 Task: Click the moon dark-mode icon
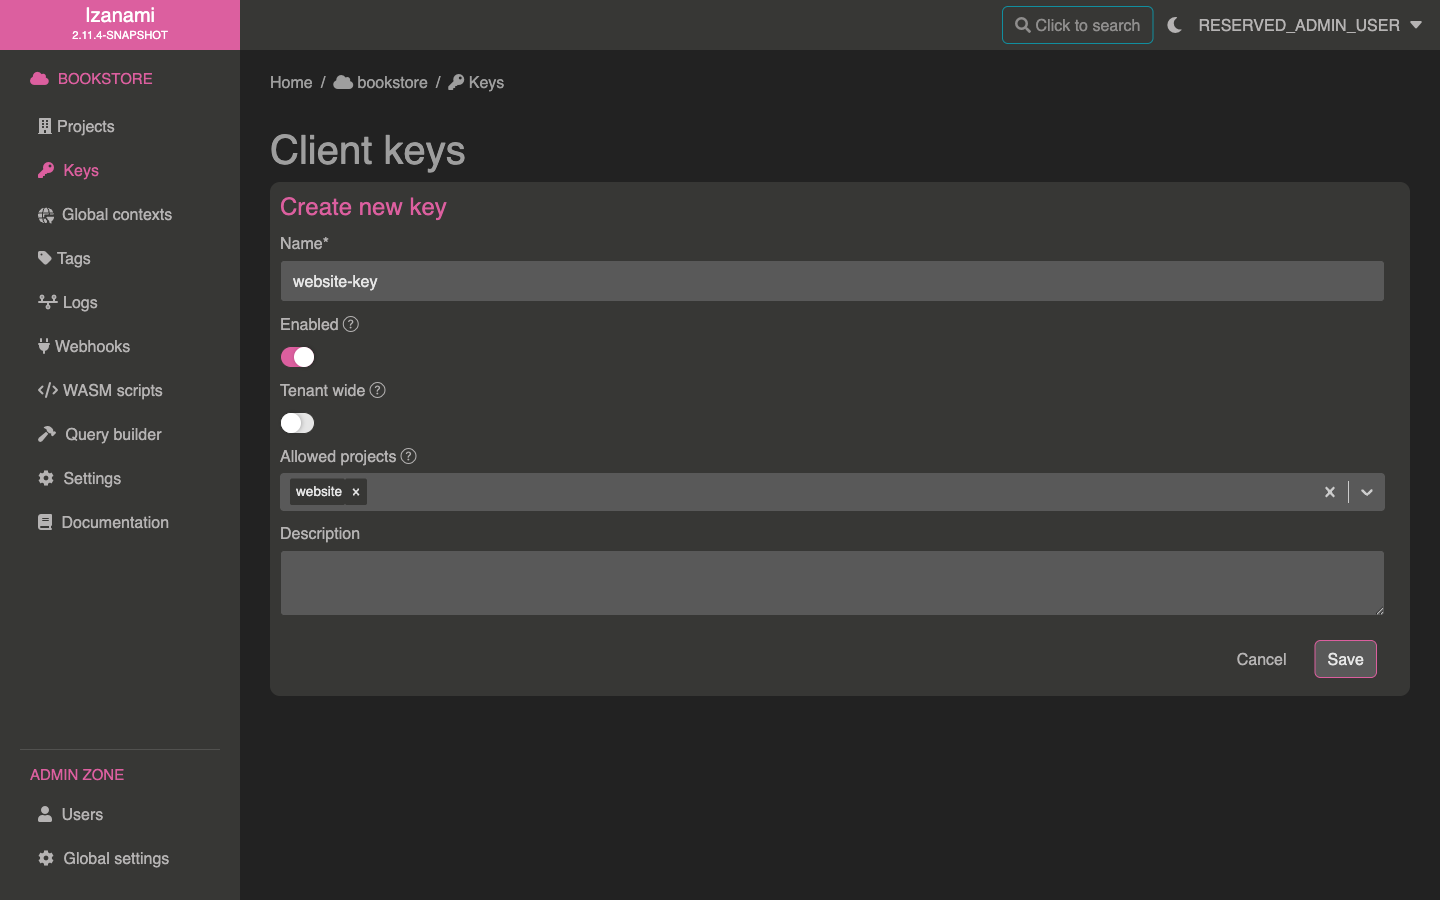(1174, 25)
